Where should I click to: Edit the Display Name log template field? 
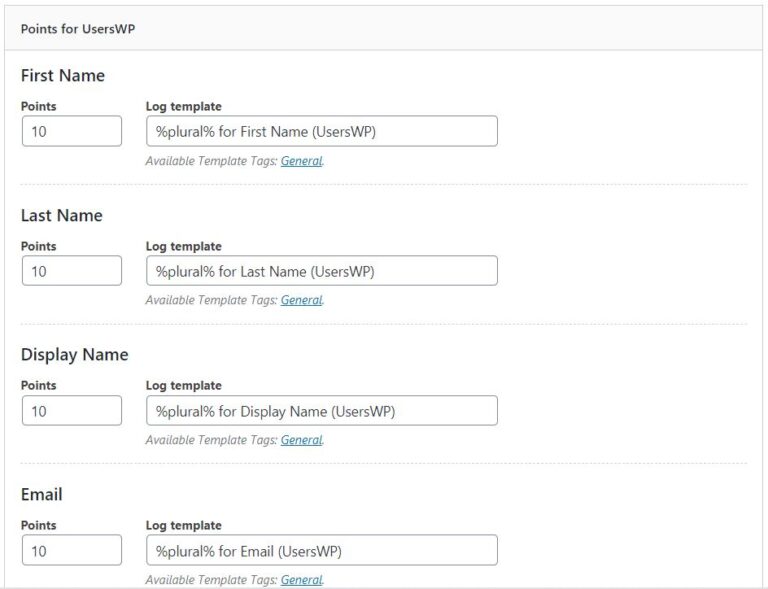[x=322, y=411]
